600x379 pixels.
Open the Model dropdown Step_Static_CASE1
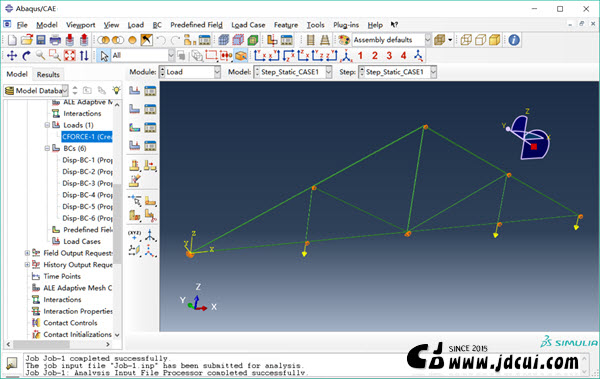(x=293, y=72)
